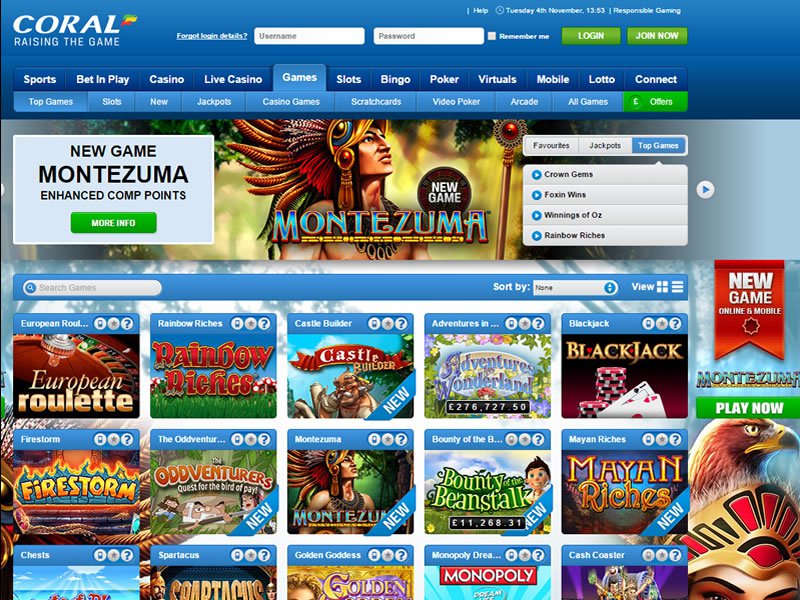Click the green LOGIN button
800x600 pixels.
click(x=591, y=36)
